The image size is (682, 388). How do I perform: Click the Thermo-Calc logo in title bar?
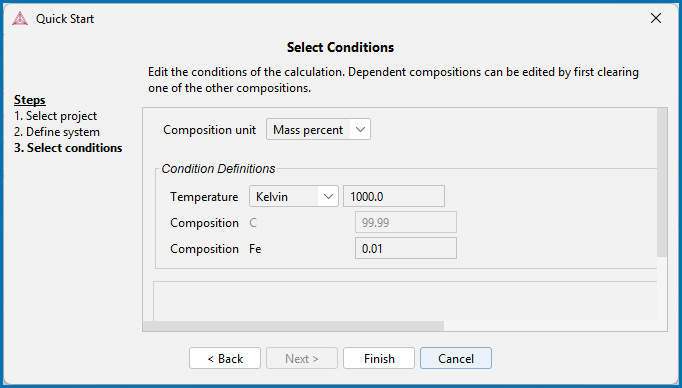click(20, 19)
